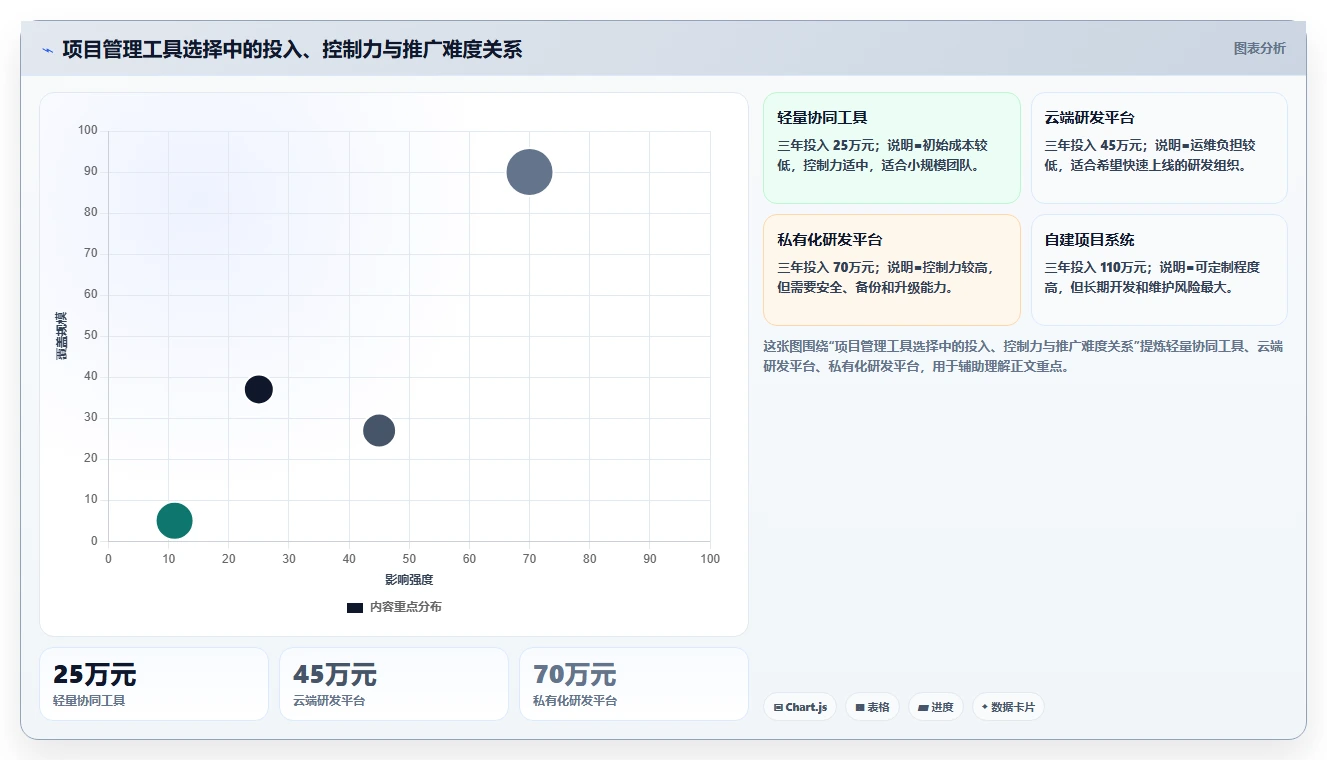This screenshot has height=760, width=1327.
Task: Select the slate bubble at influence strength 45
Action: pos(379,430)
